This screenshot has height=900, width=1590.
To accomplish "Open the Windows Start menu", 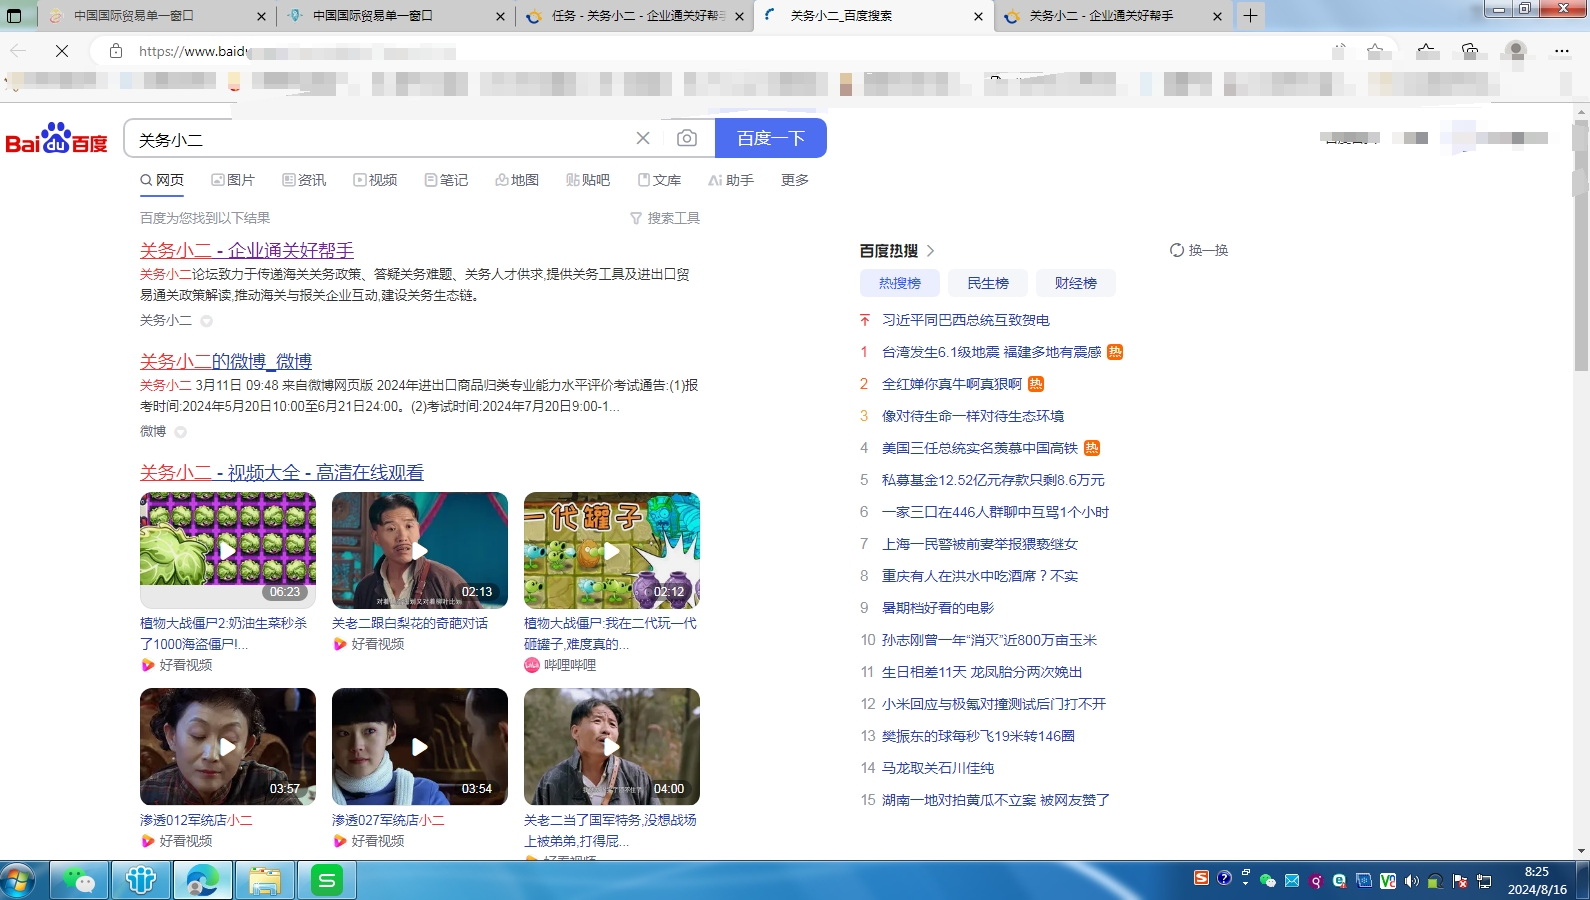I will (18, 880).
